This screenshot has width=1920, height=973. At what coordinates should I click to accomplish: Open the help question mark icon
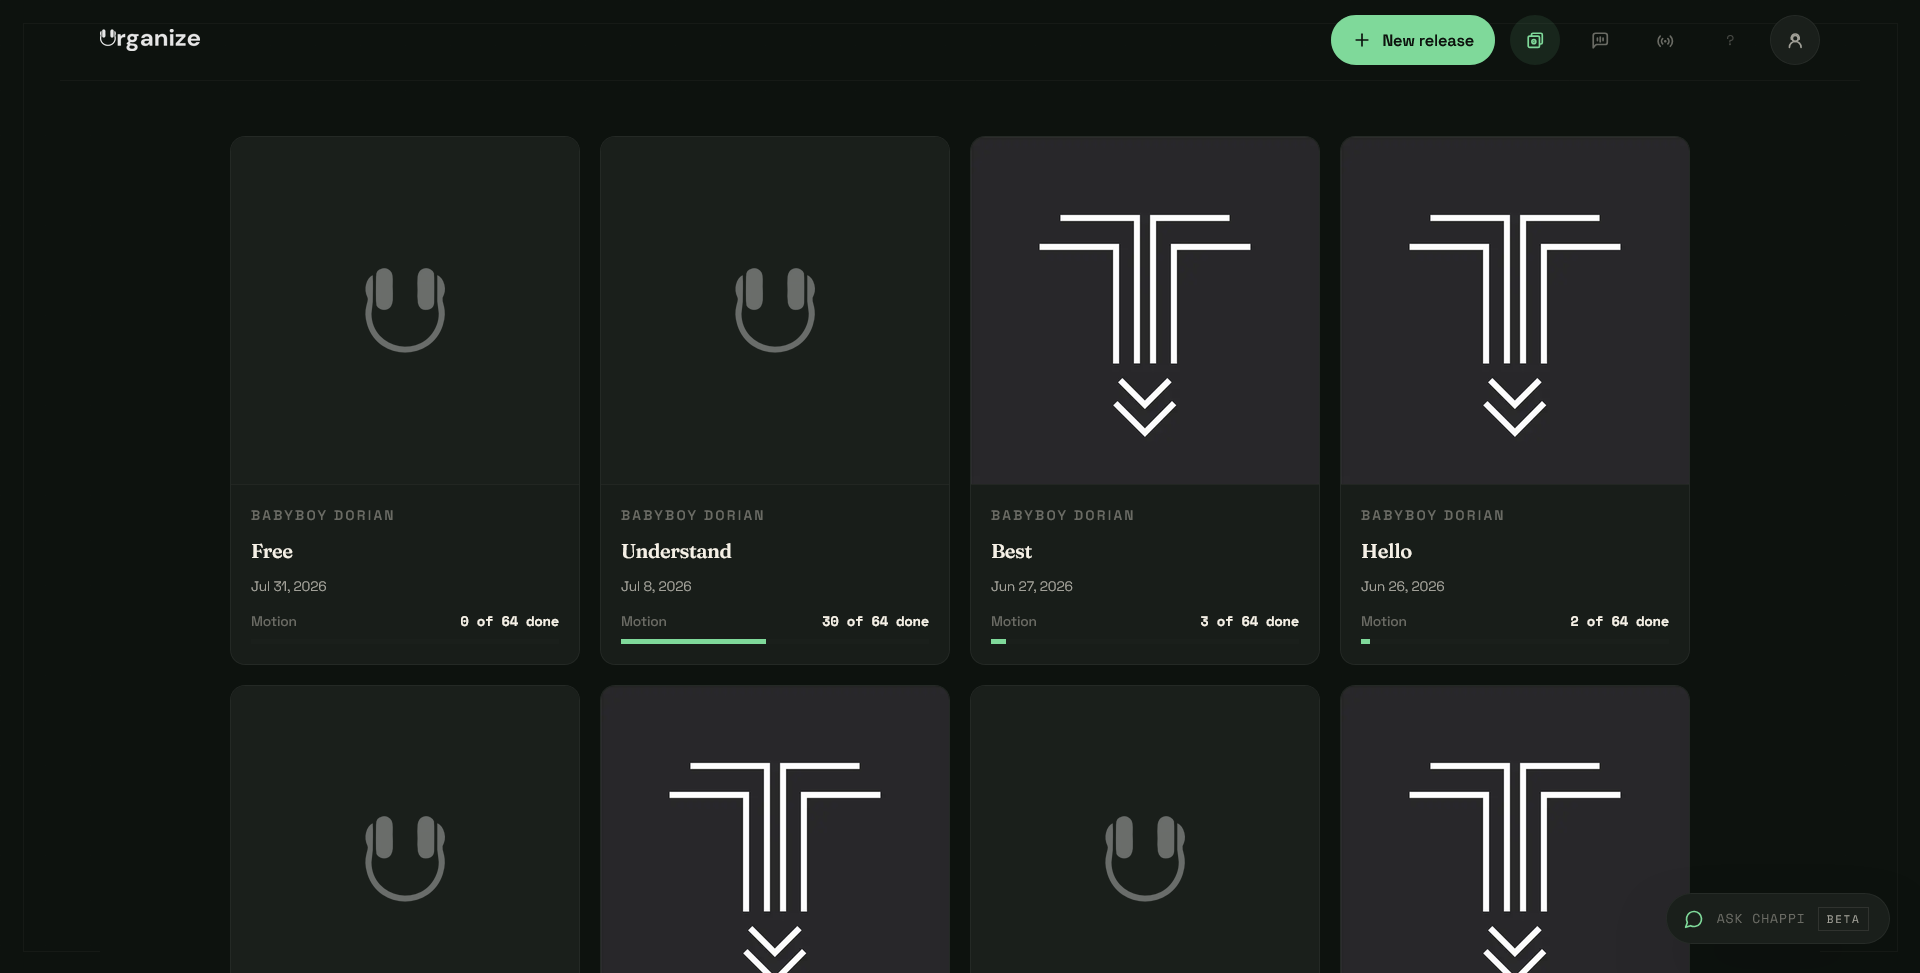[x=1730, y=40]
